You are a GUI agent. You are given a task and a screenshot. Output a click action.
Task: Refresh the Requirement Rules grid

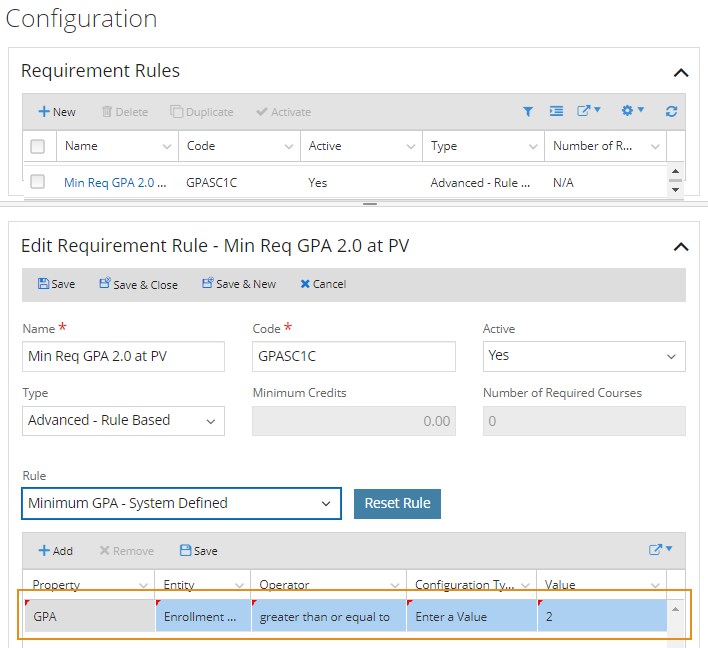[671, 111]
